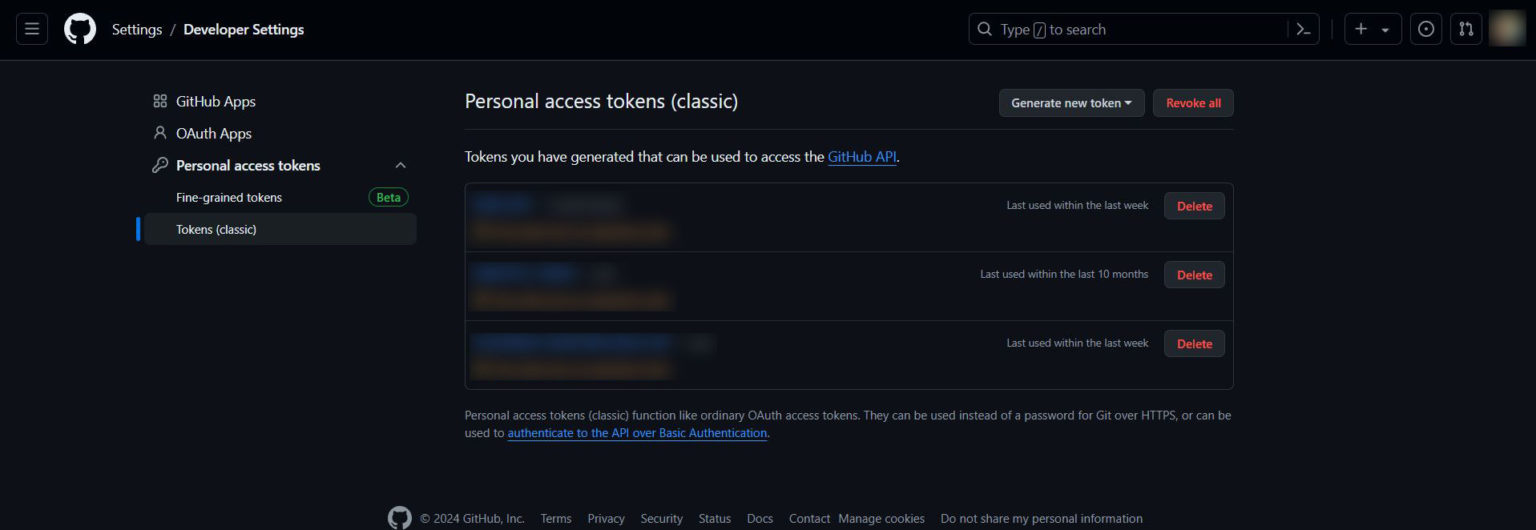1536x530 pixels.
Task: Collapse the Personal access tokens section
Action: [400, 165]
